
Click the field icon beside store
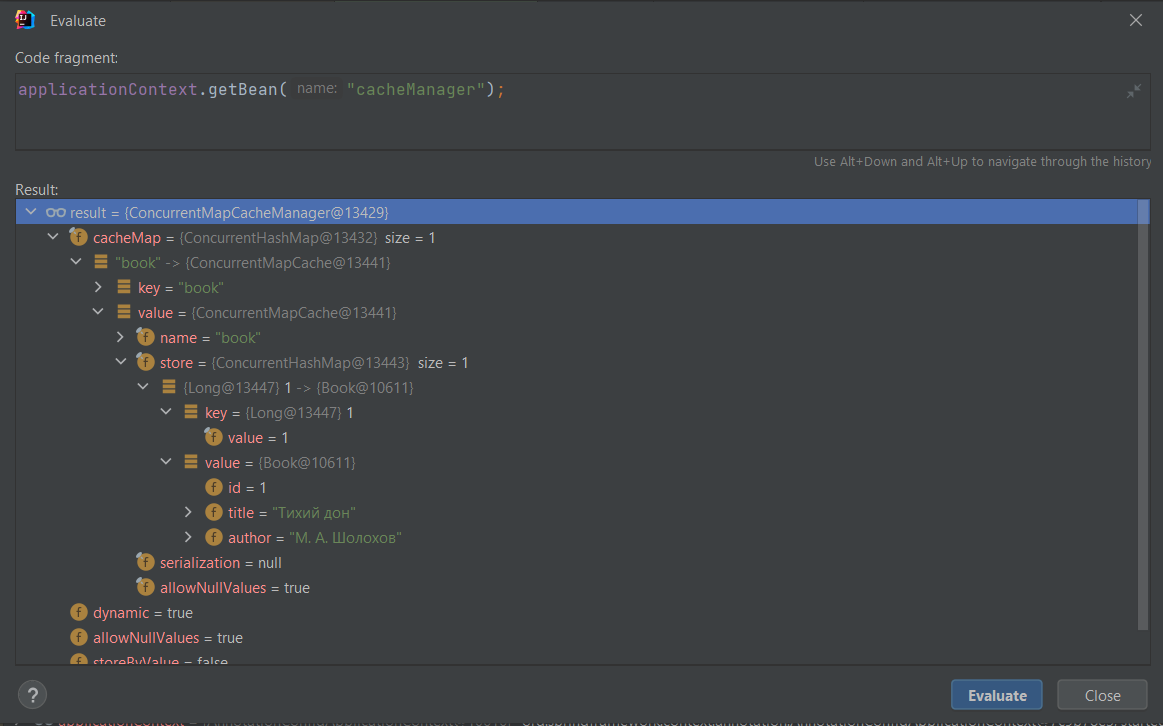pyautogui.click(x=145, y=363)
